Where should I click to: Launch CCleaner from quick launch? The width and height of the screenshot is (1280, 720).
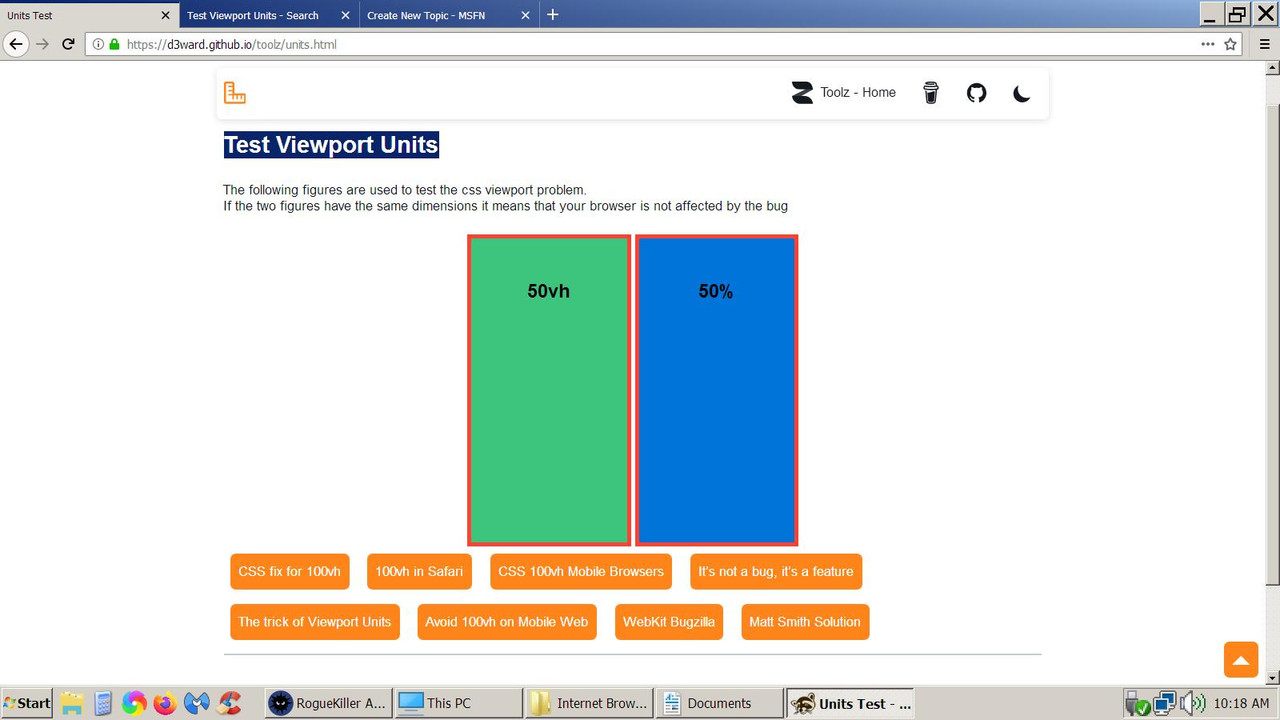click(230, 703)
